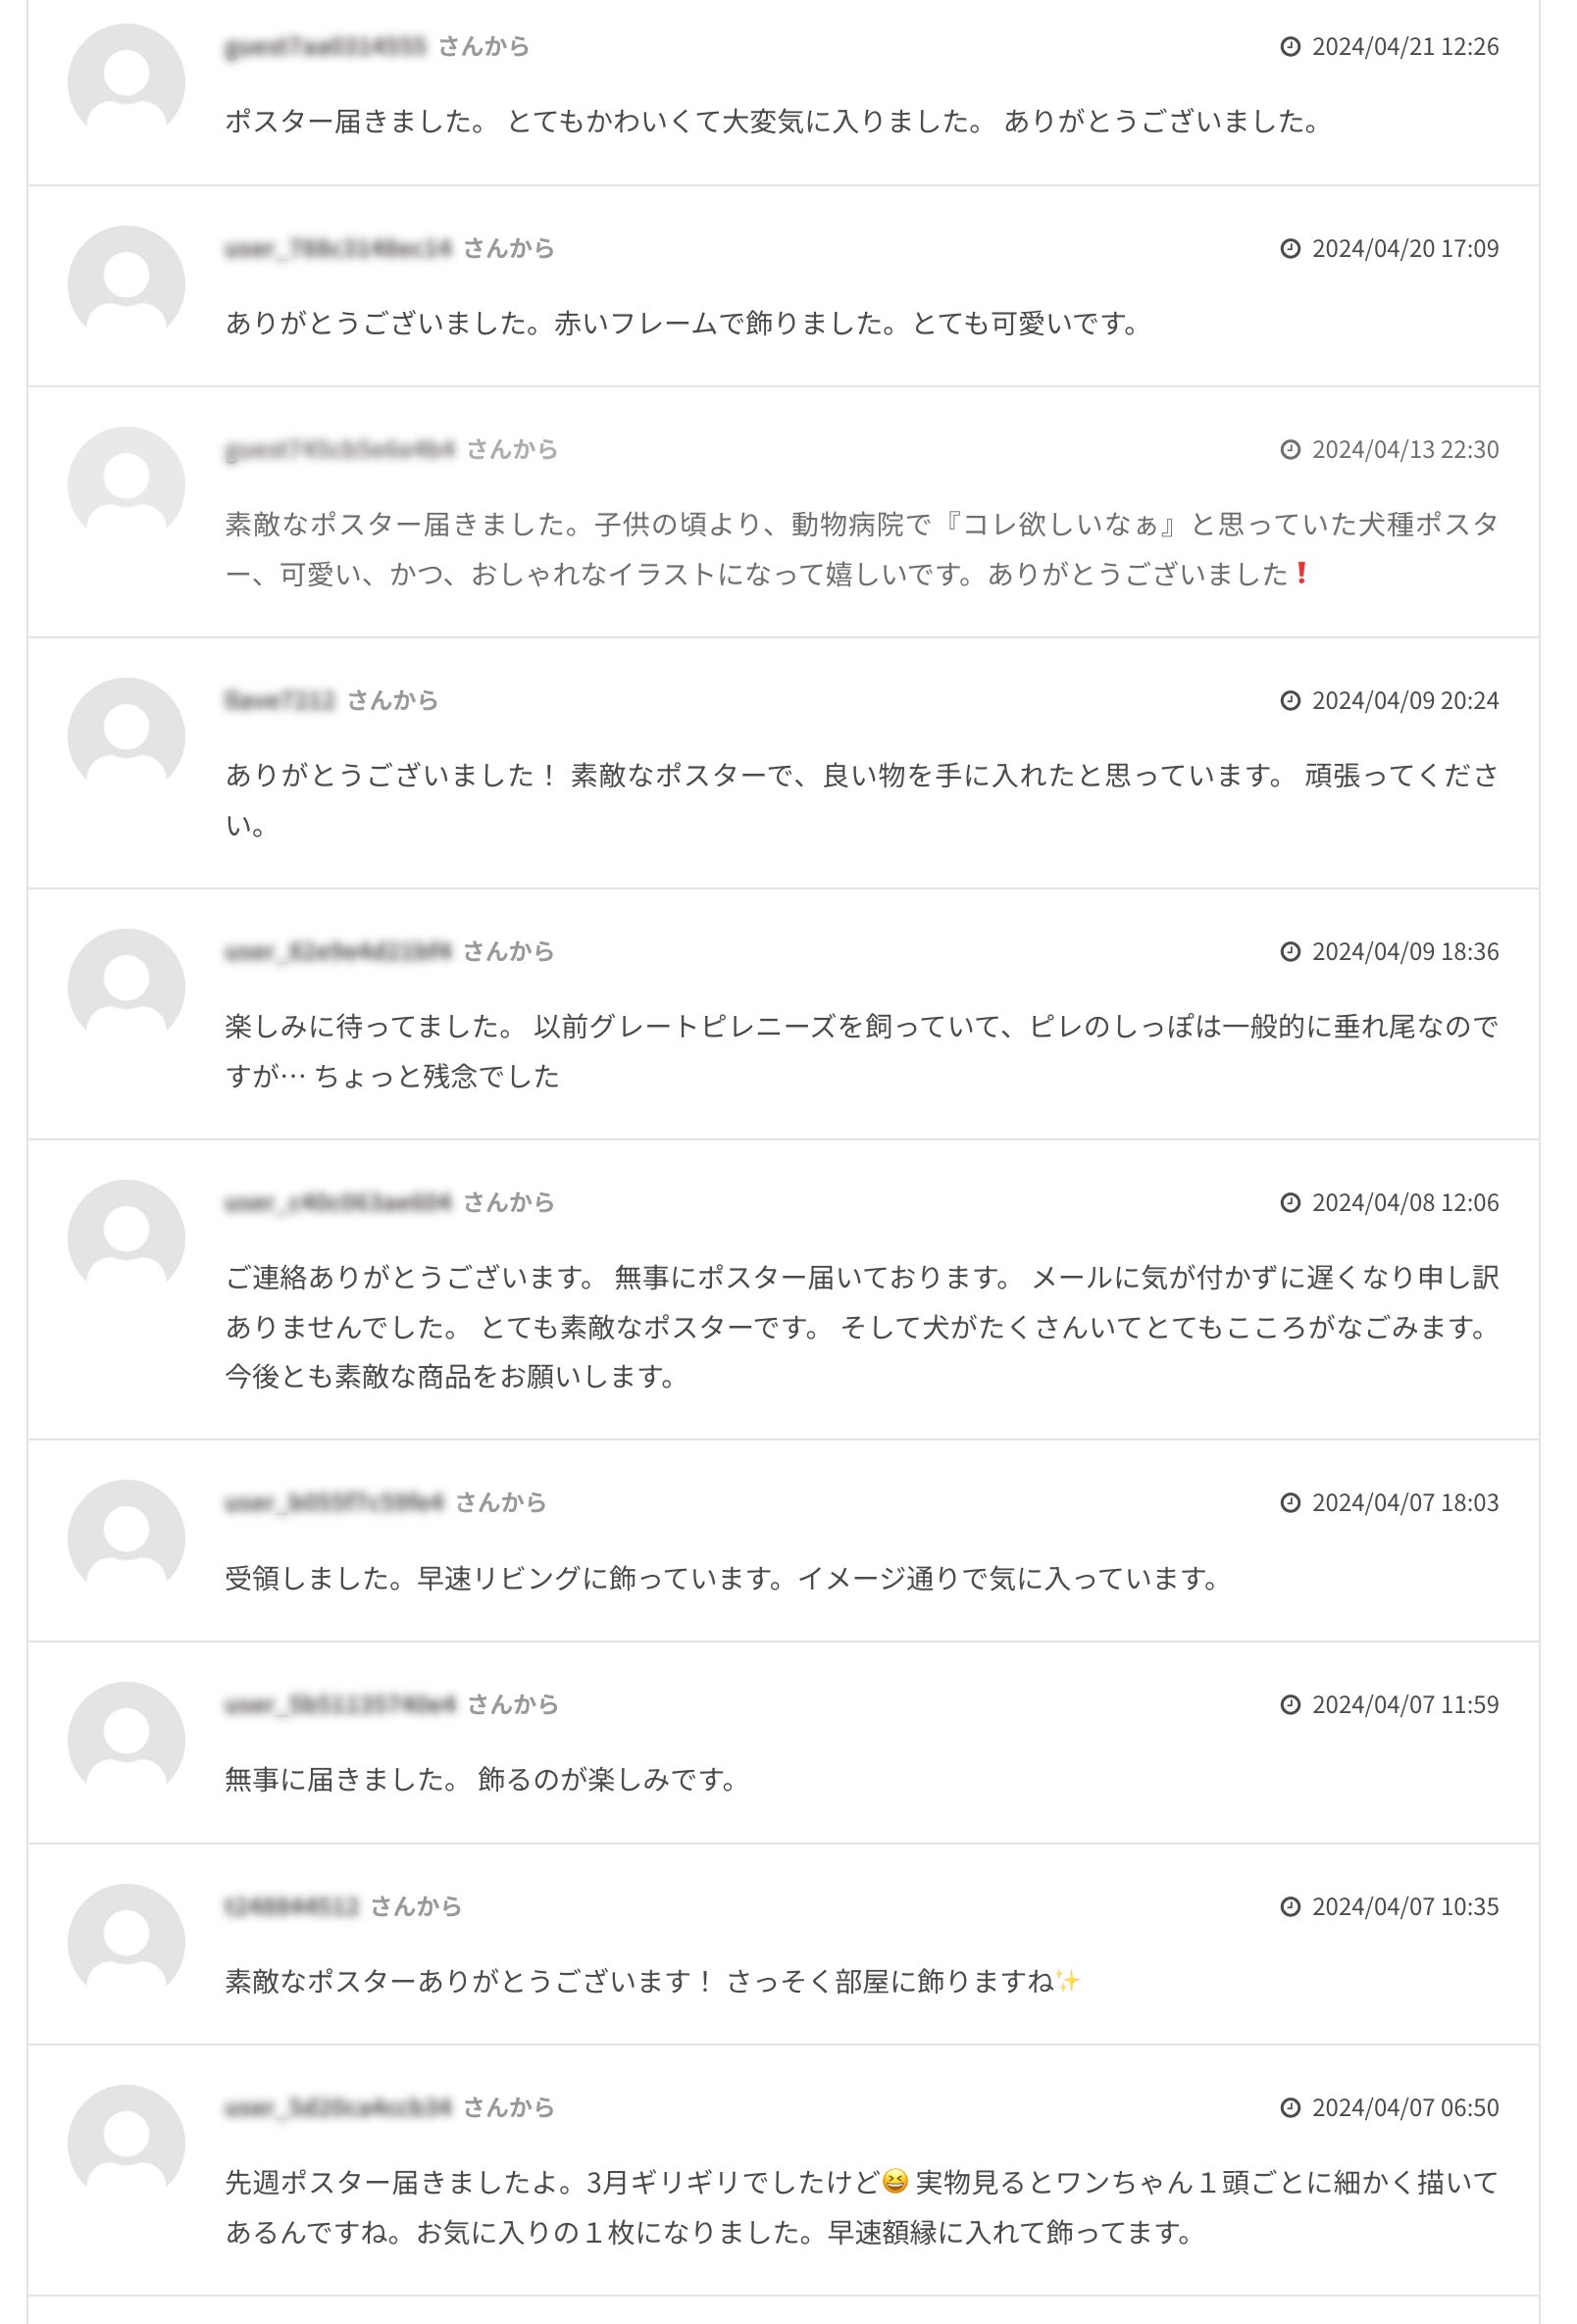Click the review text starting with 受領しました

720,1578
